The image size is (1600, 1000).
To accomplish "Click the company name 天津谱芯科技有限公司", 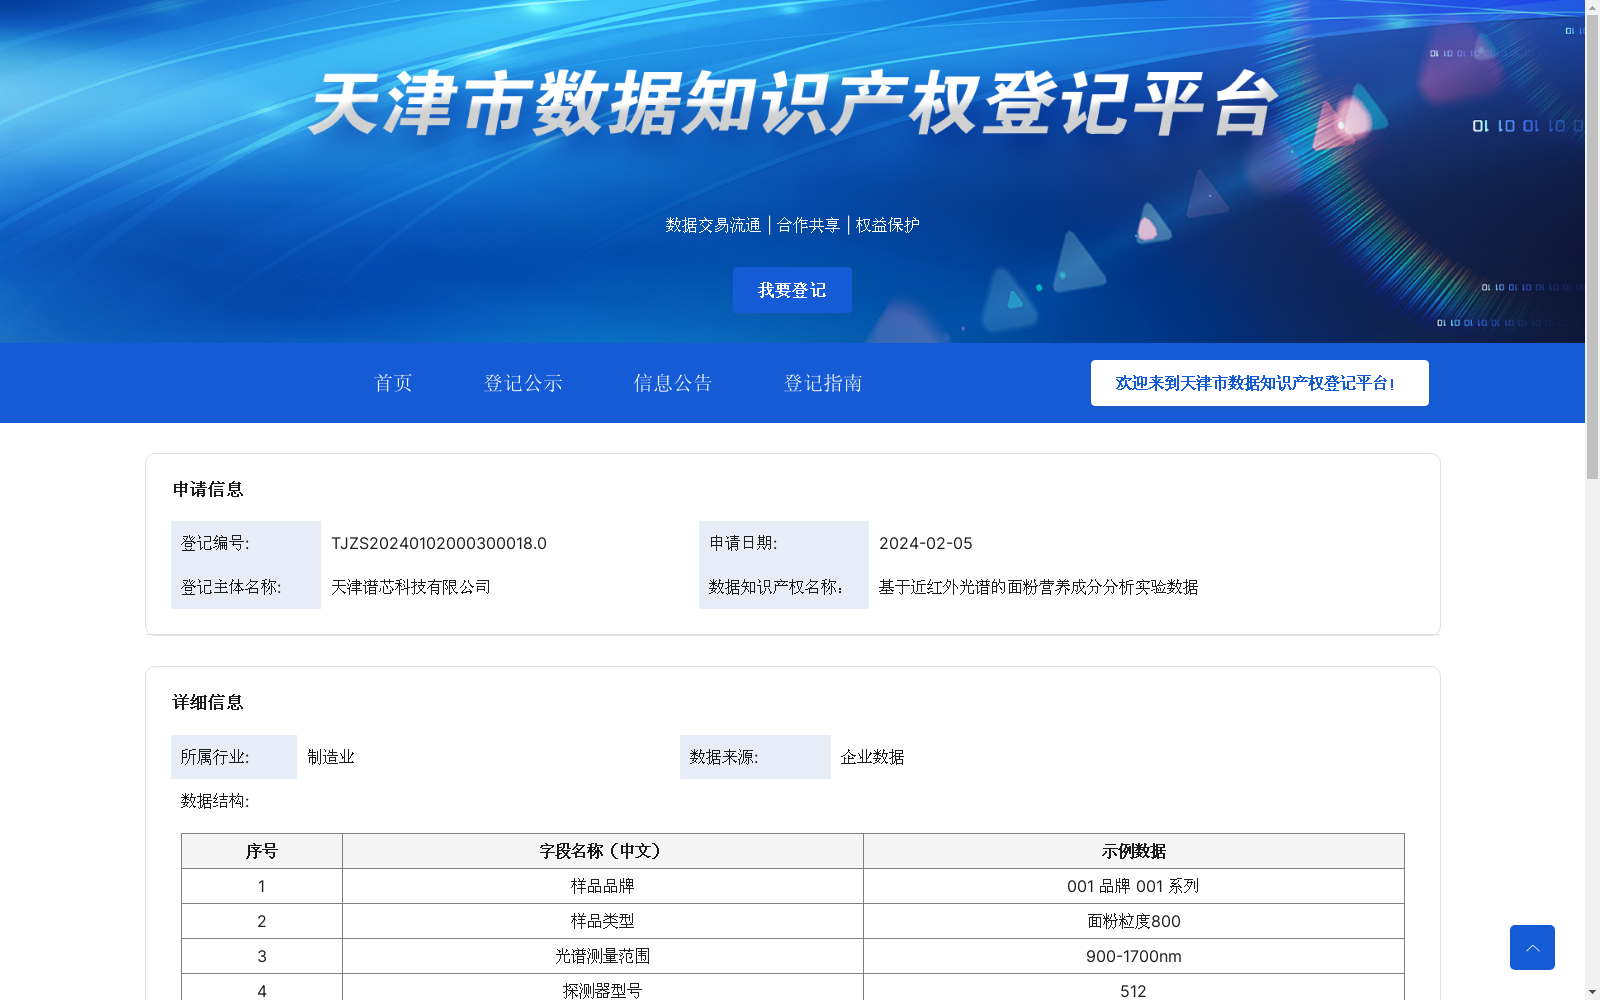I will point(410,587).
